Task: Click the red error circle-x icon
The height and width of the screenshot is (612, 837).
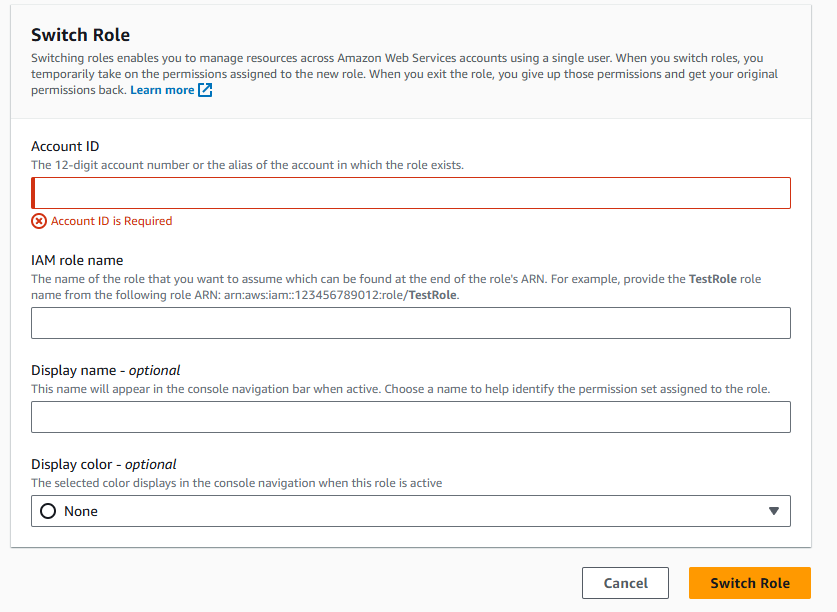Action: [x=38, y=221]
